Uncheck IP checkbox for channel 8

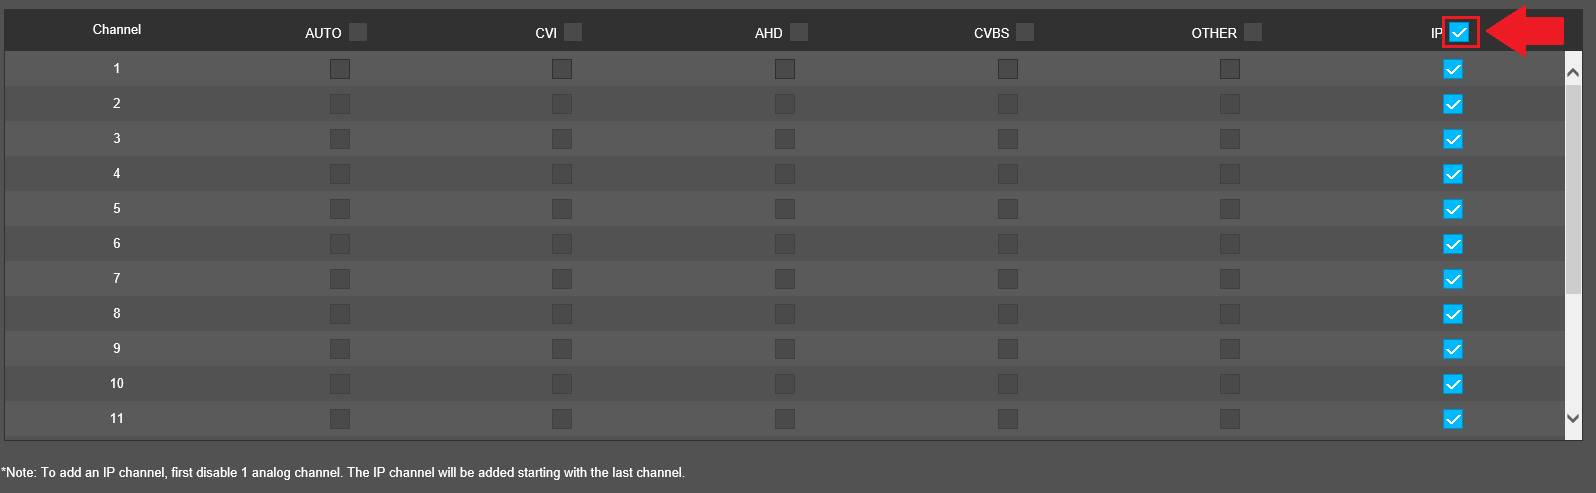(x=1453, y=314)
